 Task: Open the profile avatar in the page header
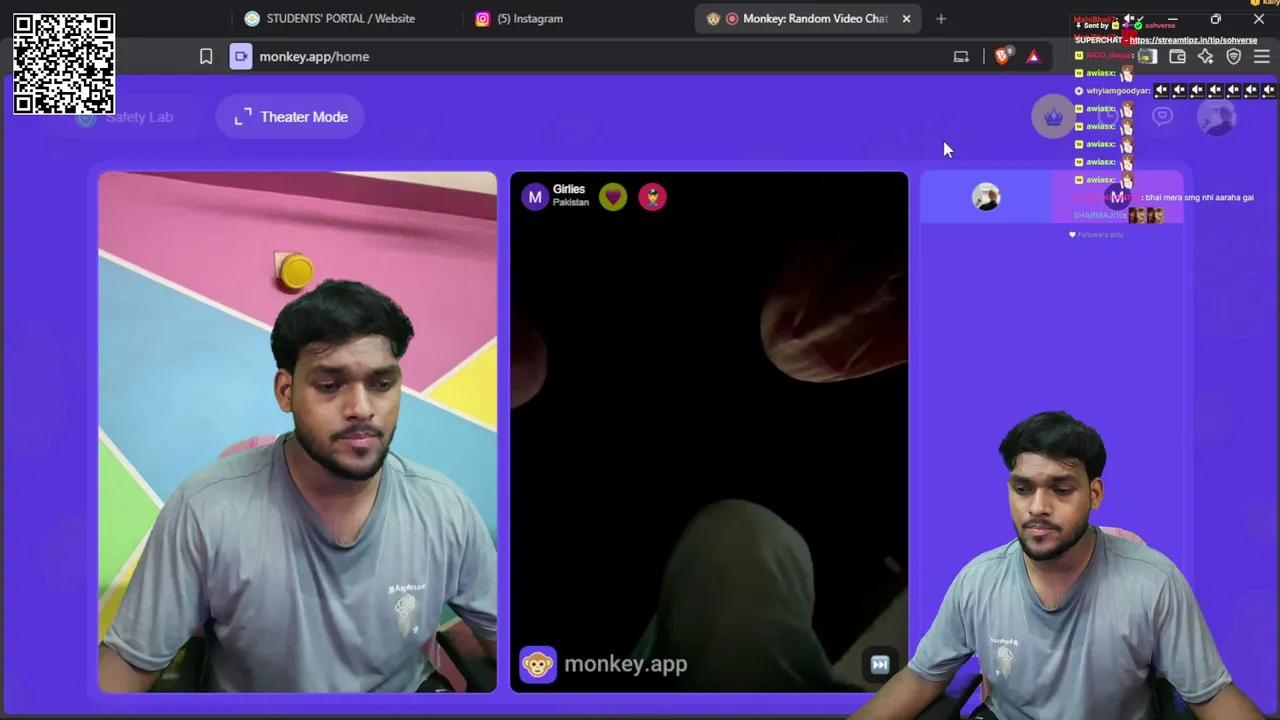click(x=1217, y=117)
